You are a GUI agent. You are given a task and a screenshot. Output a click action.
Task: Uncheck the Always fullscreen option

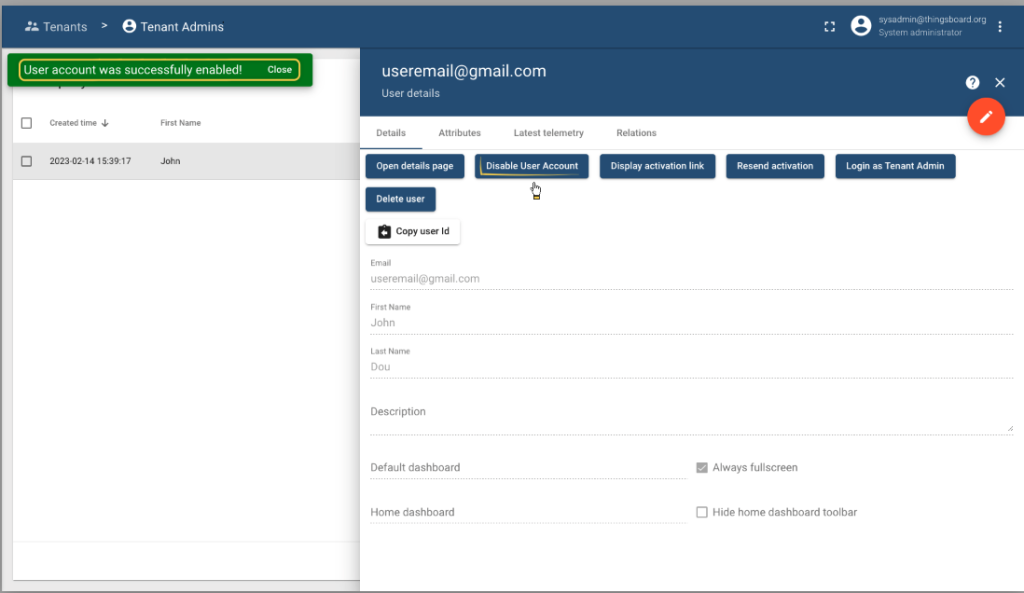(702, 467)
